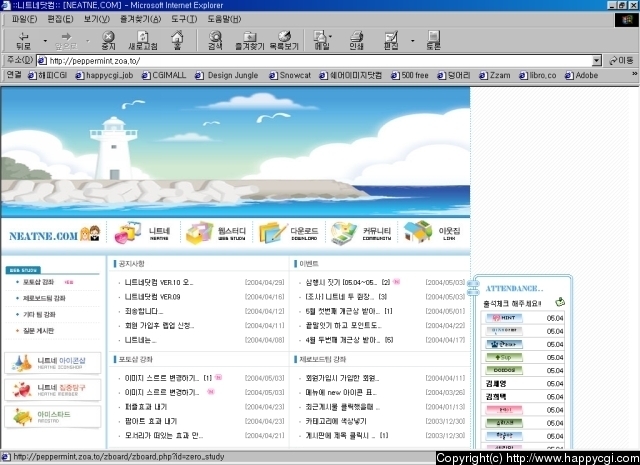Click the Edit (편집) toolbar icon
Image resolution: width=640 pixels, height=465 pixels.
[x=391, y=41]
